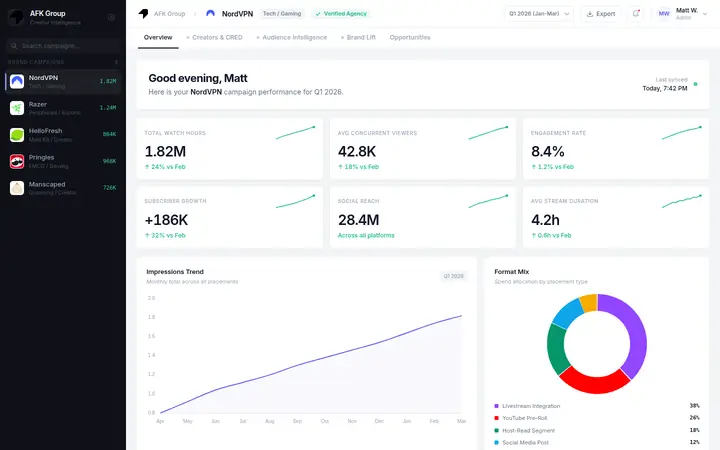The image size is (720, 450).
Task: Click the purple Livestream Integration donut segment
Action: click(636, 331)
